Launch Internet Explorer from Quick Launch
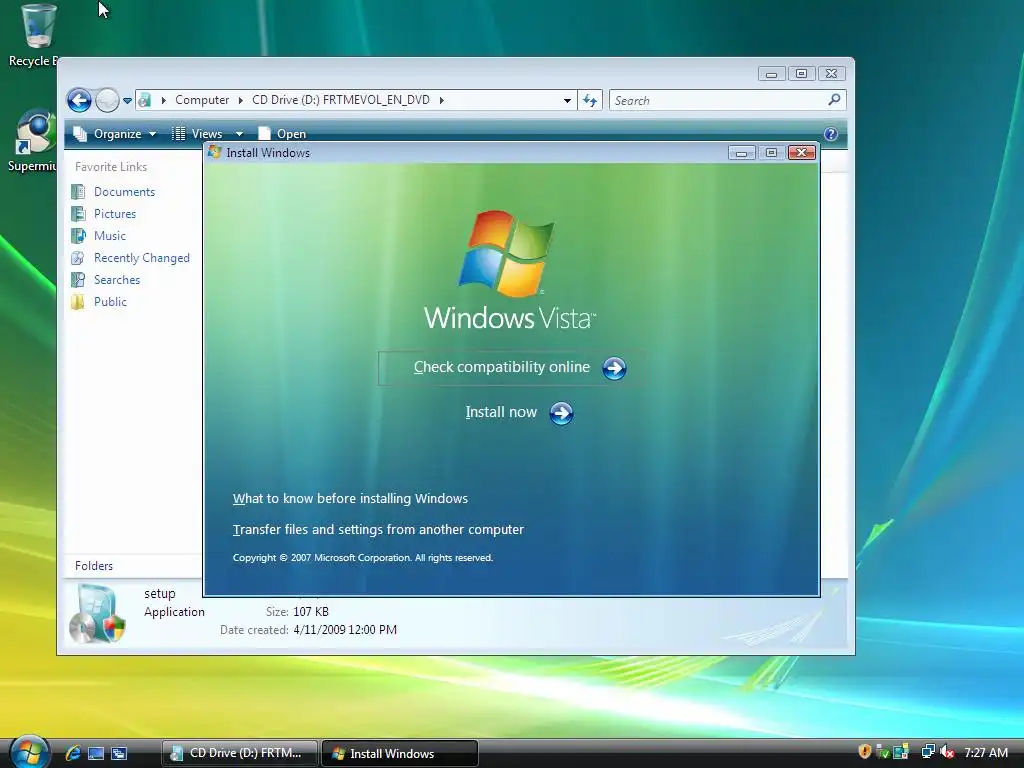 click(73, 753)
